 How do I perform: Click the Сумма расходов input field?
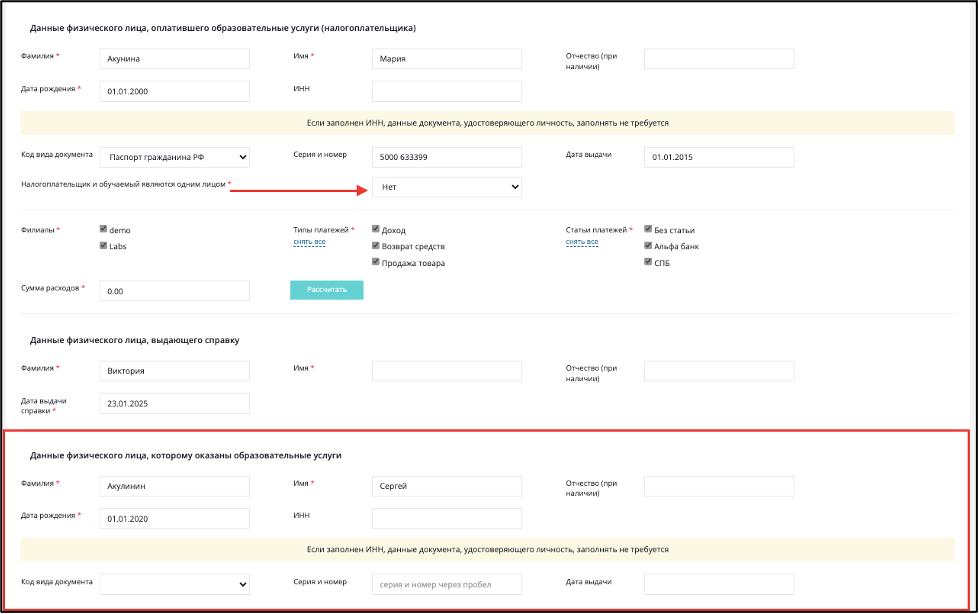pyautogui.click(x=175, y=291)
